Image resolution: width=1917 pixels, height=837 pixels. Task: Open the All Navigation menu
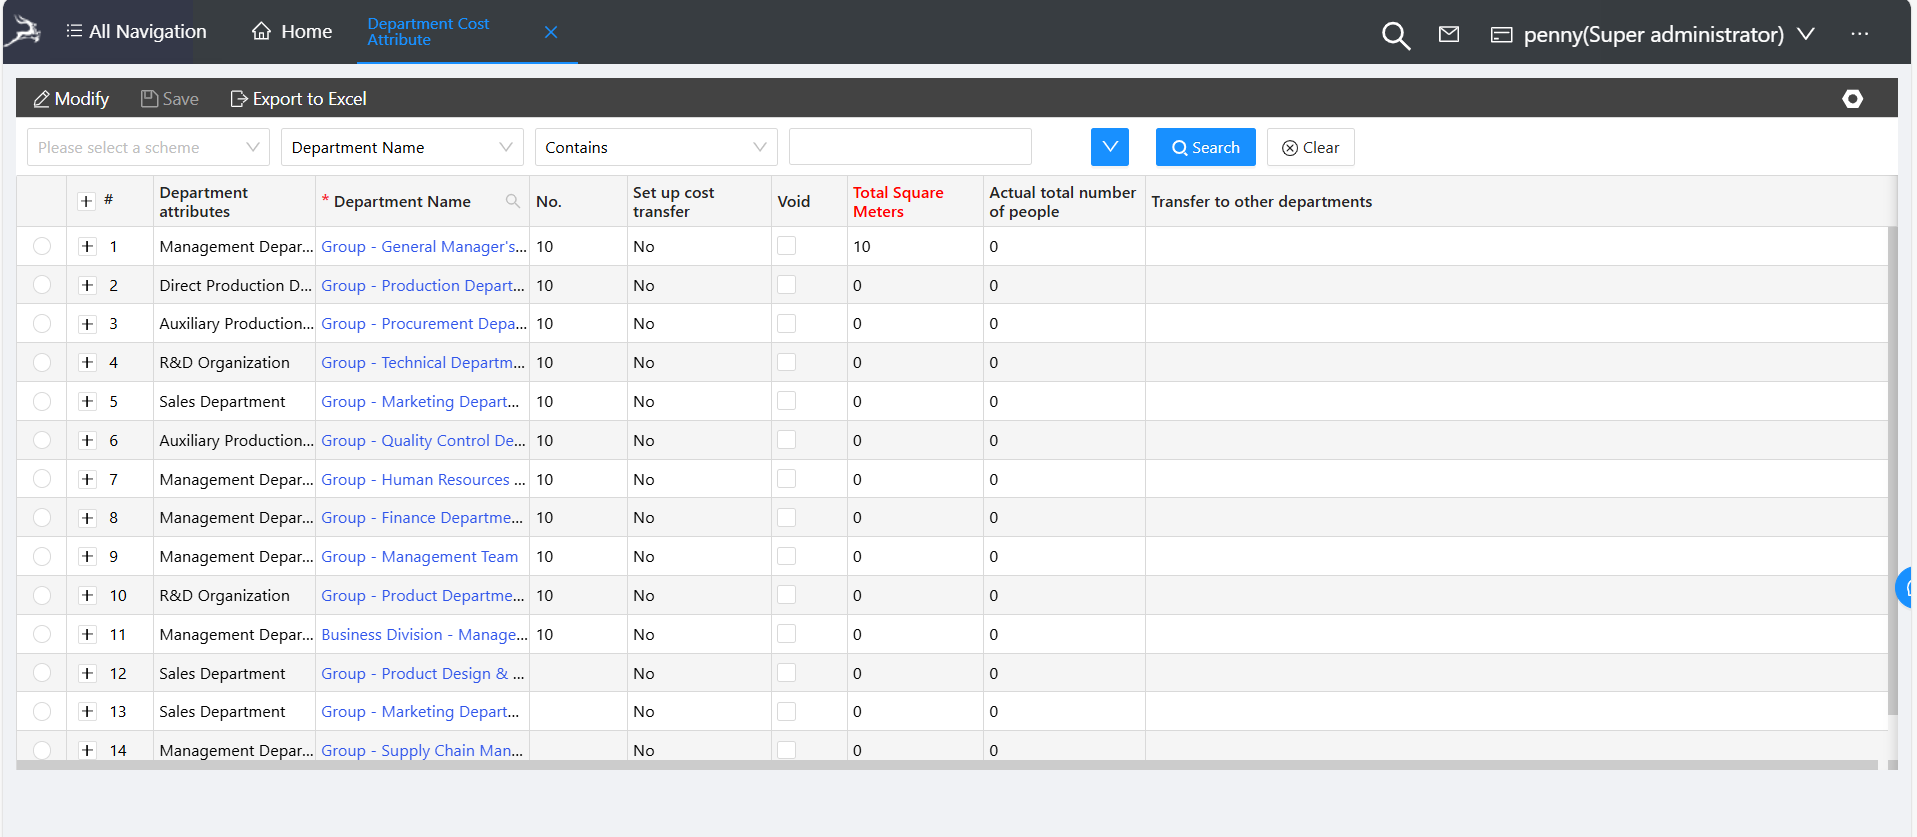tap(136, 32)
